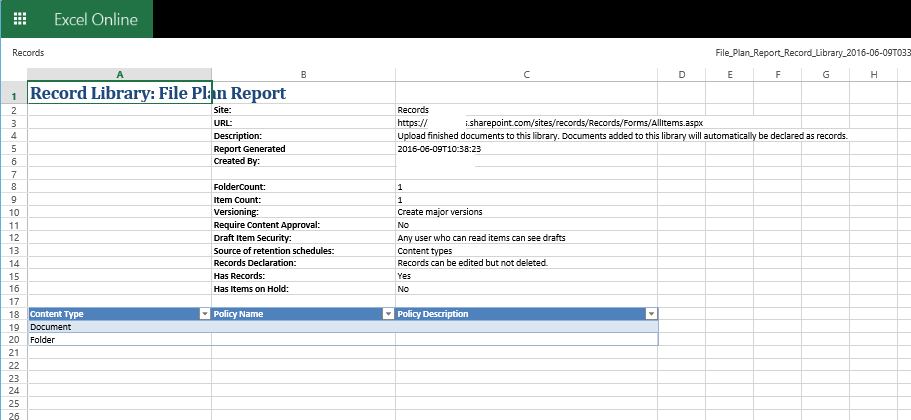Select column F header

tap(777, 74)
